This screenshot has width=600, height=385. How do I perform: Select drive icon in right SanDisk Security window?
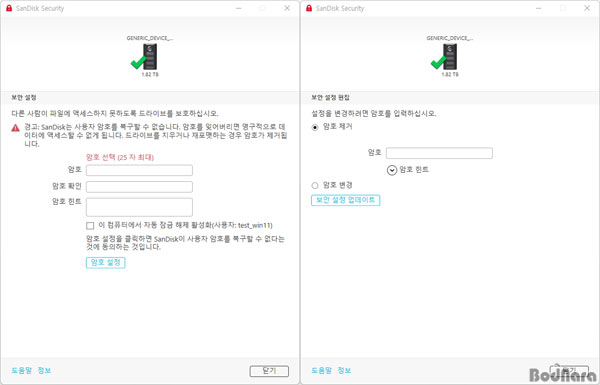[x=444, y=57]
